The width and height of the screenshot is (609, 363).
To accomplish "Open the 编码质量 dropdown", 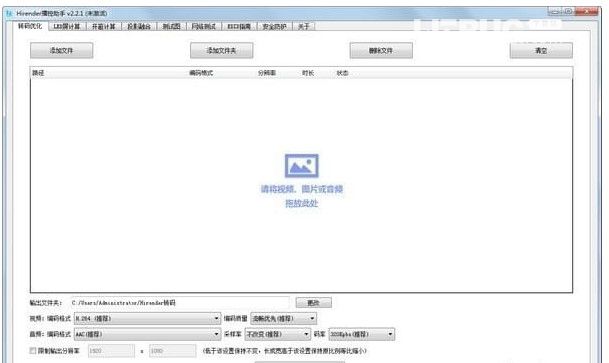I will tap(283, 319).
